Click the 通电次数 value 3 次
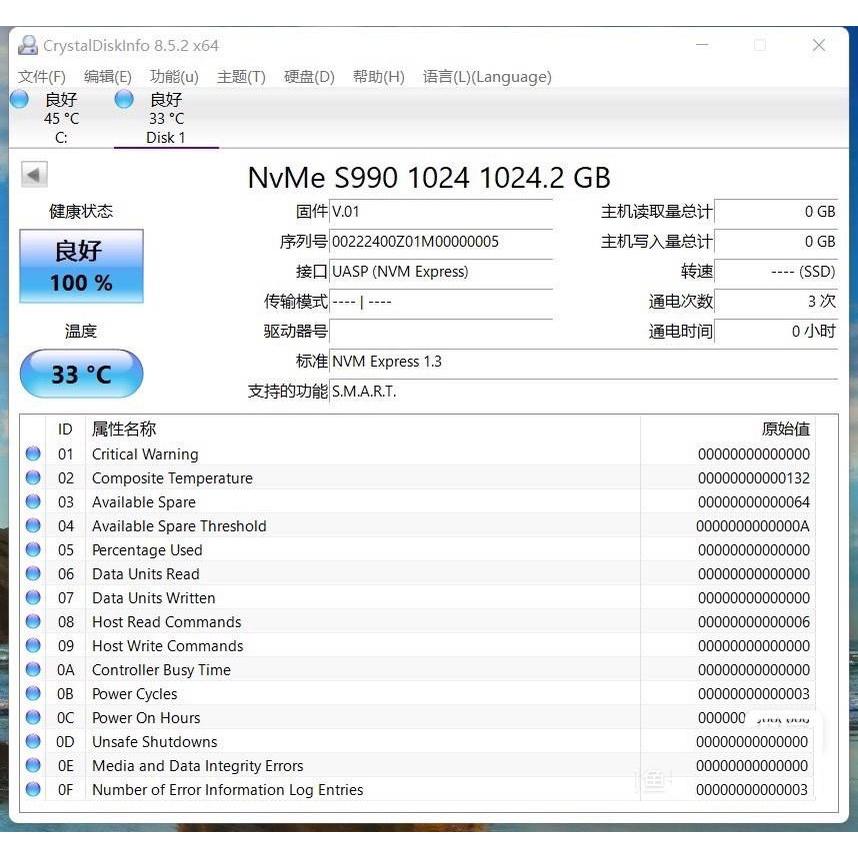This screenshot has width=858, height=858. [776, 302]
